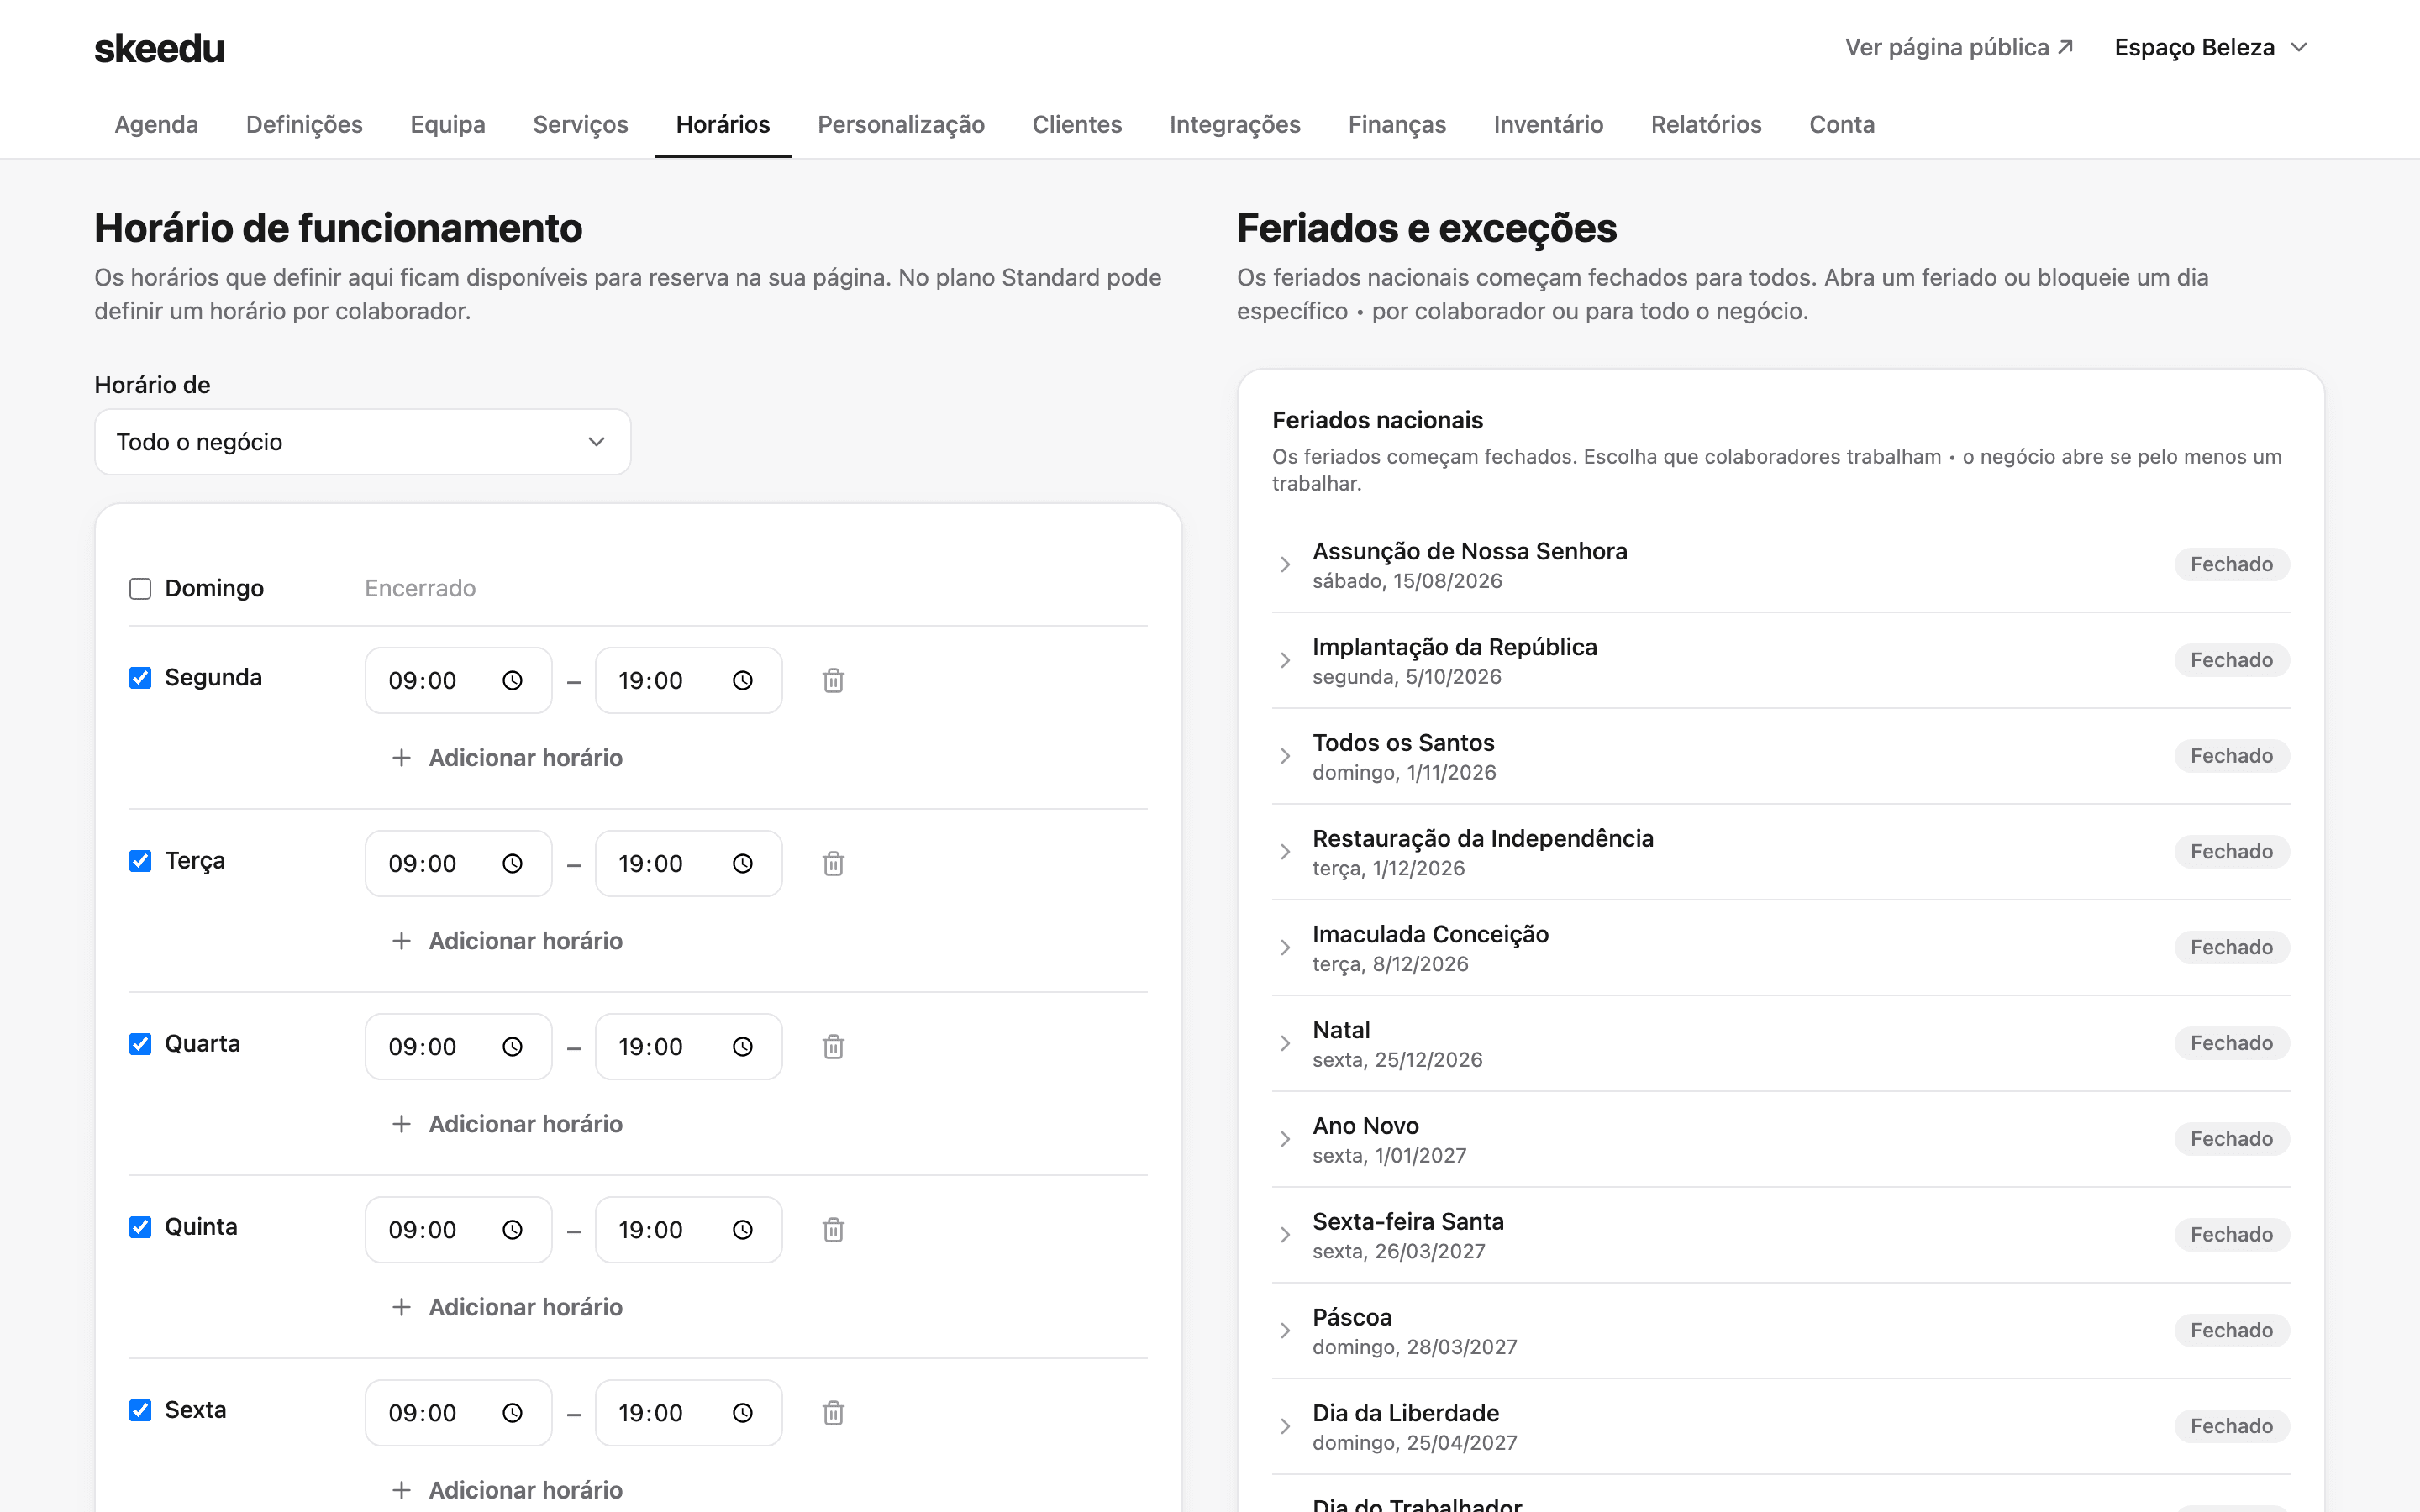Expand Implantação da República holiday
Image resolution: width=2420 pixels, height=1512 pixels.
[1285, 660]
